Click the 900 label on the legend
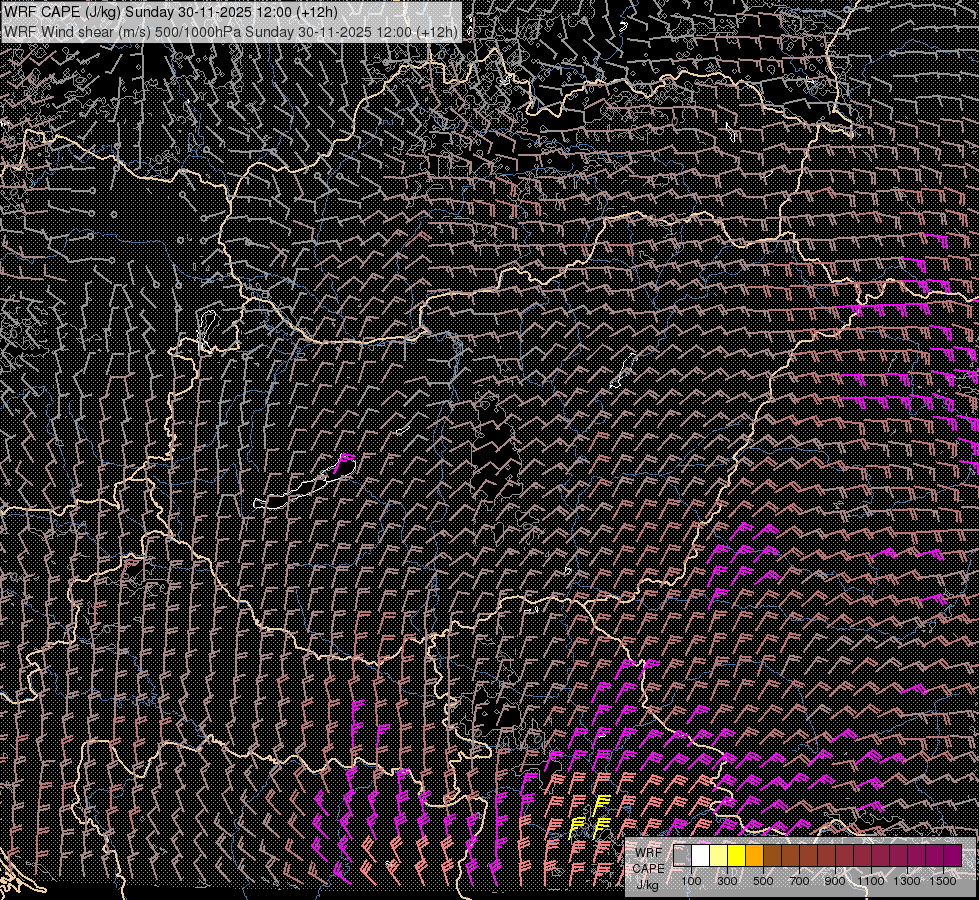The width and height of the screenshot is (979, 900). pyautogui.click(x=835, y=881)
